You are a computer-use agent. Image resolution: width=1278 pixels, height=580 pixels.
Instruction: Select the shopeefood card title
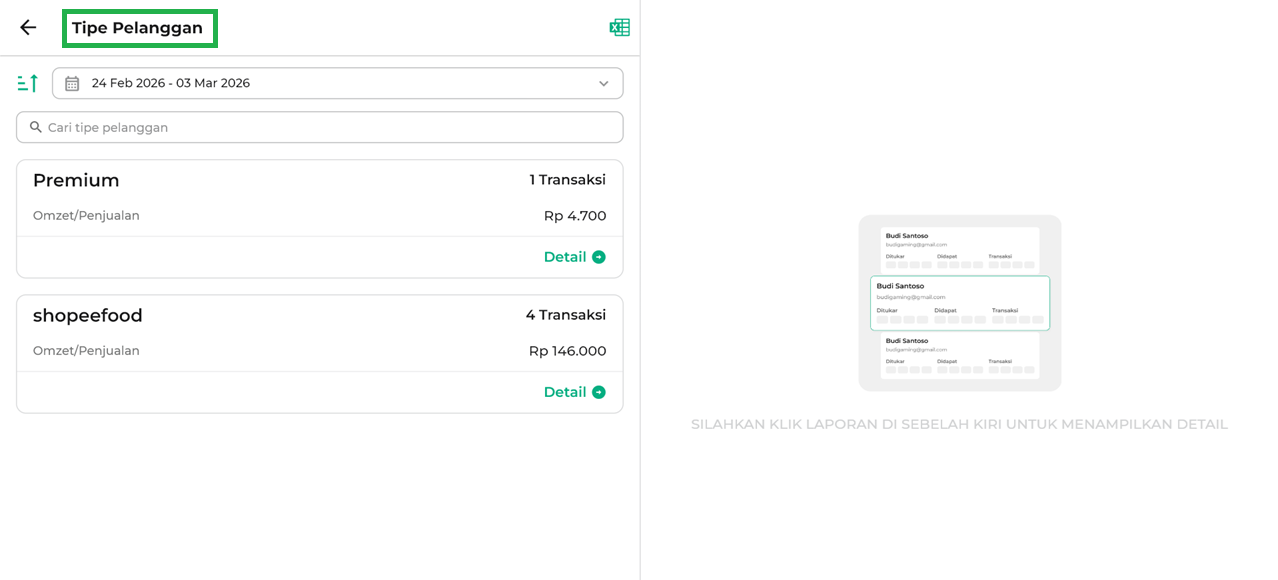pyautogui.click(x=88, y=315)
